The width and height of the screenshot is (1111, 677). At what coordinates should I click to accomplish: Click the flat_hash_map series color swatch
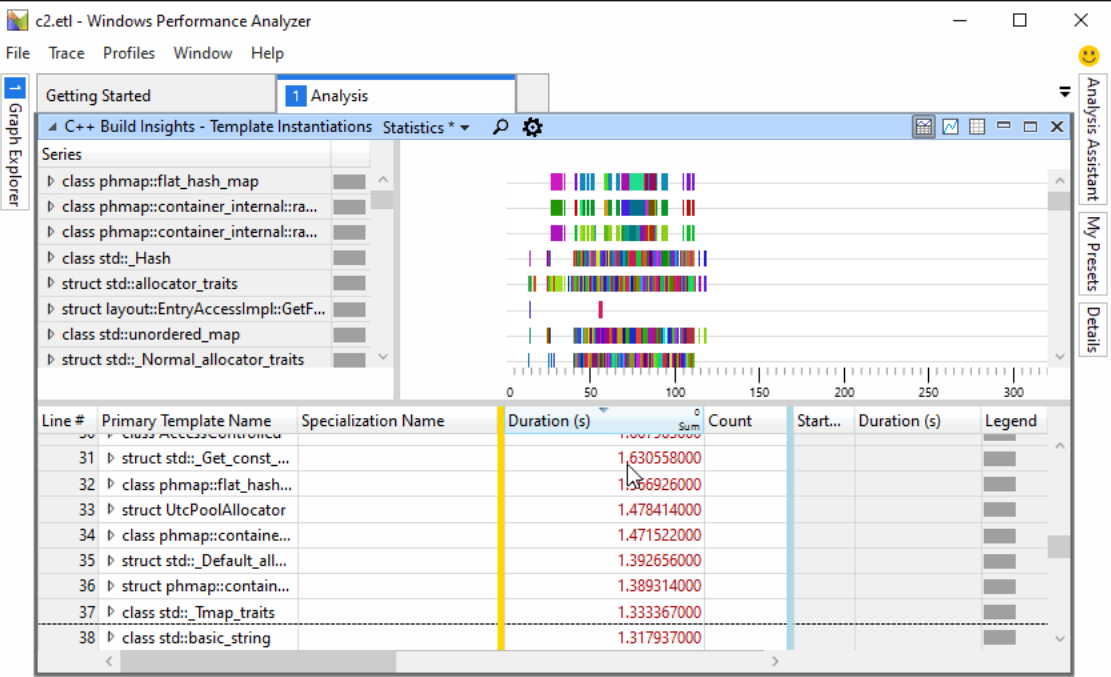coord(349,181)
